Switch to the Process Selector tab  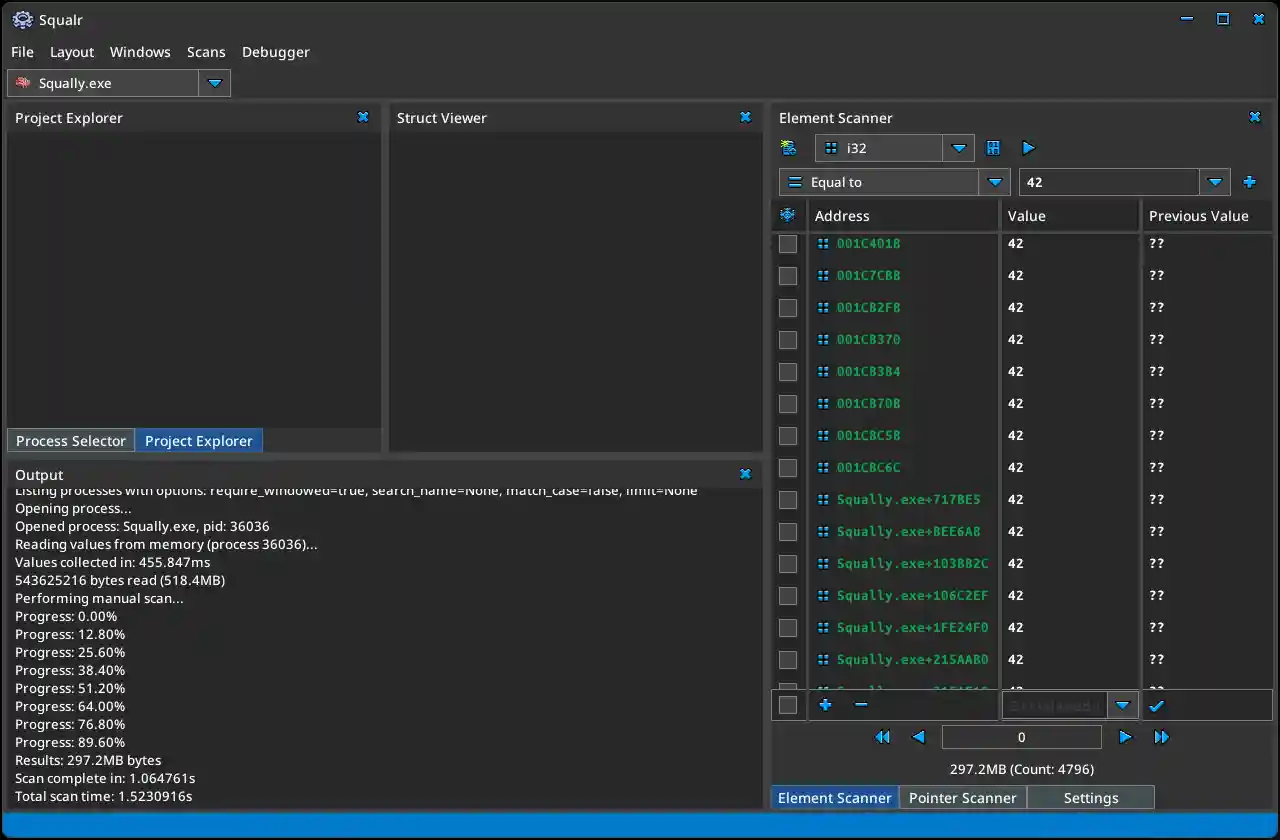click(71, 441)
